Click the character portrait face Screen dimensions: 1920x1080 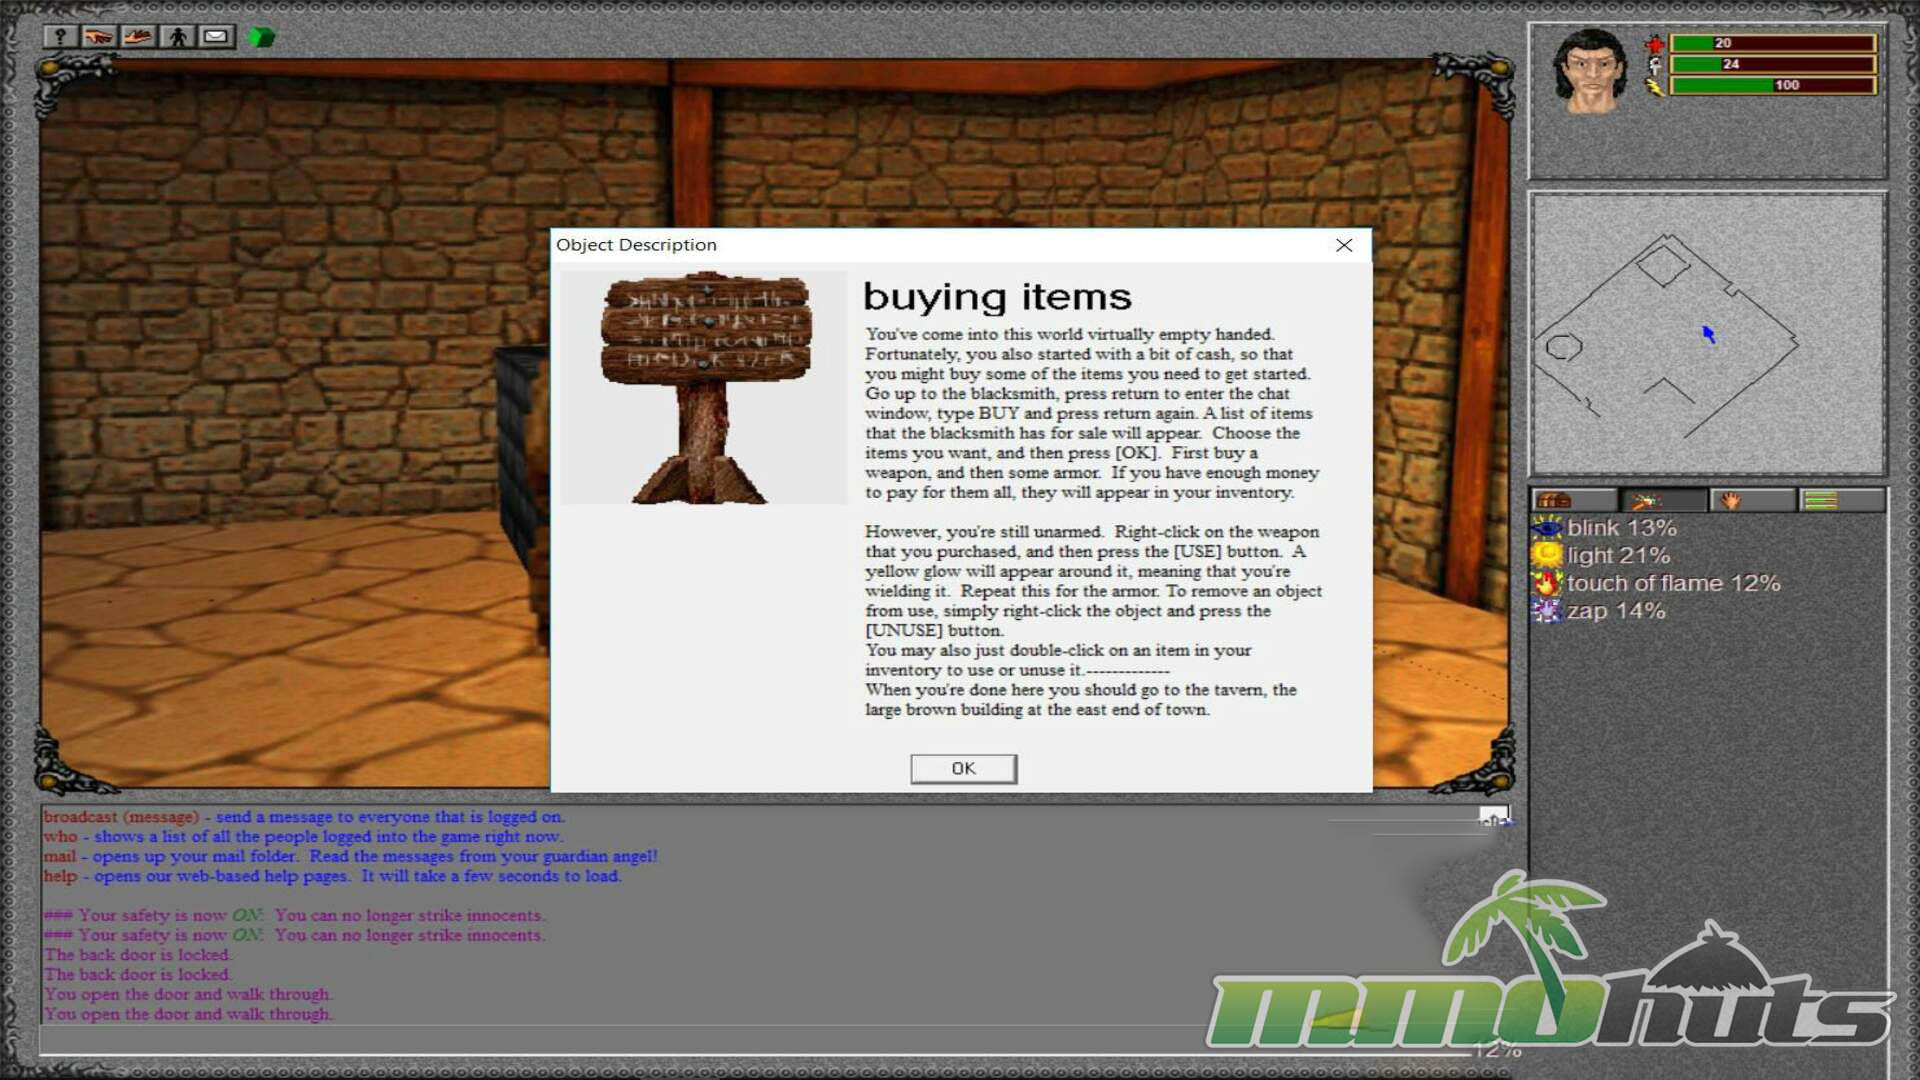pyautogui.click(x=1590, y=72)
